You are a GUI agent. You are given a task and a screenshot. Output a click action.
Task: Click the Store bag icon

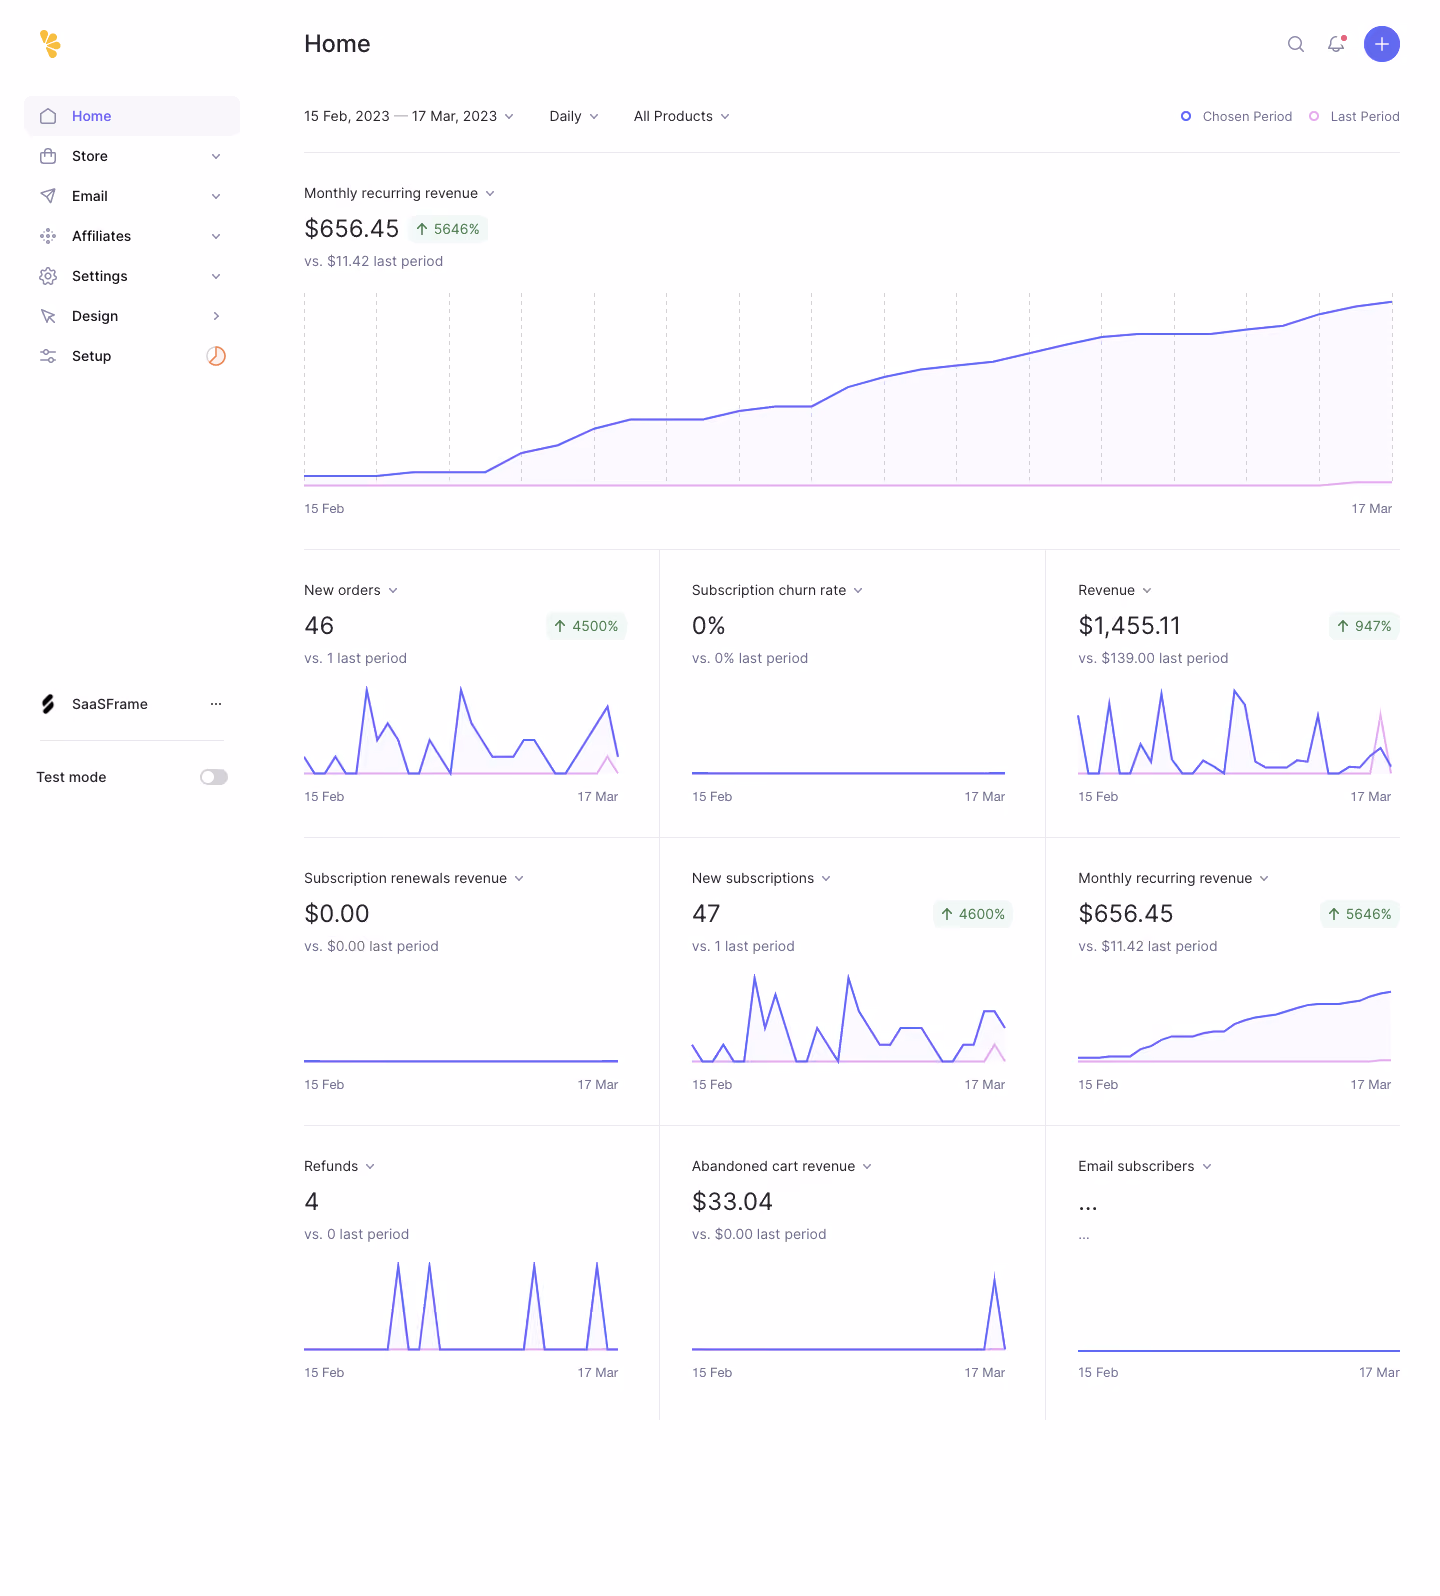tap(48, 156)
